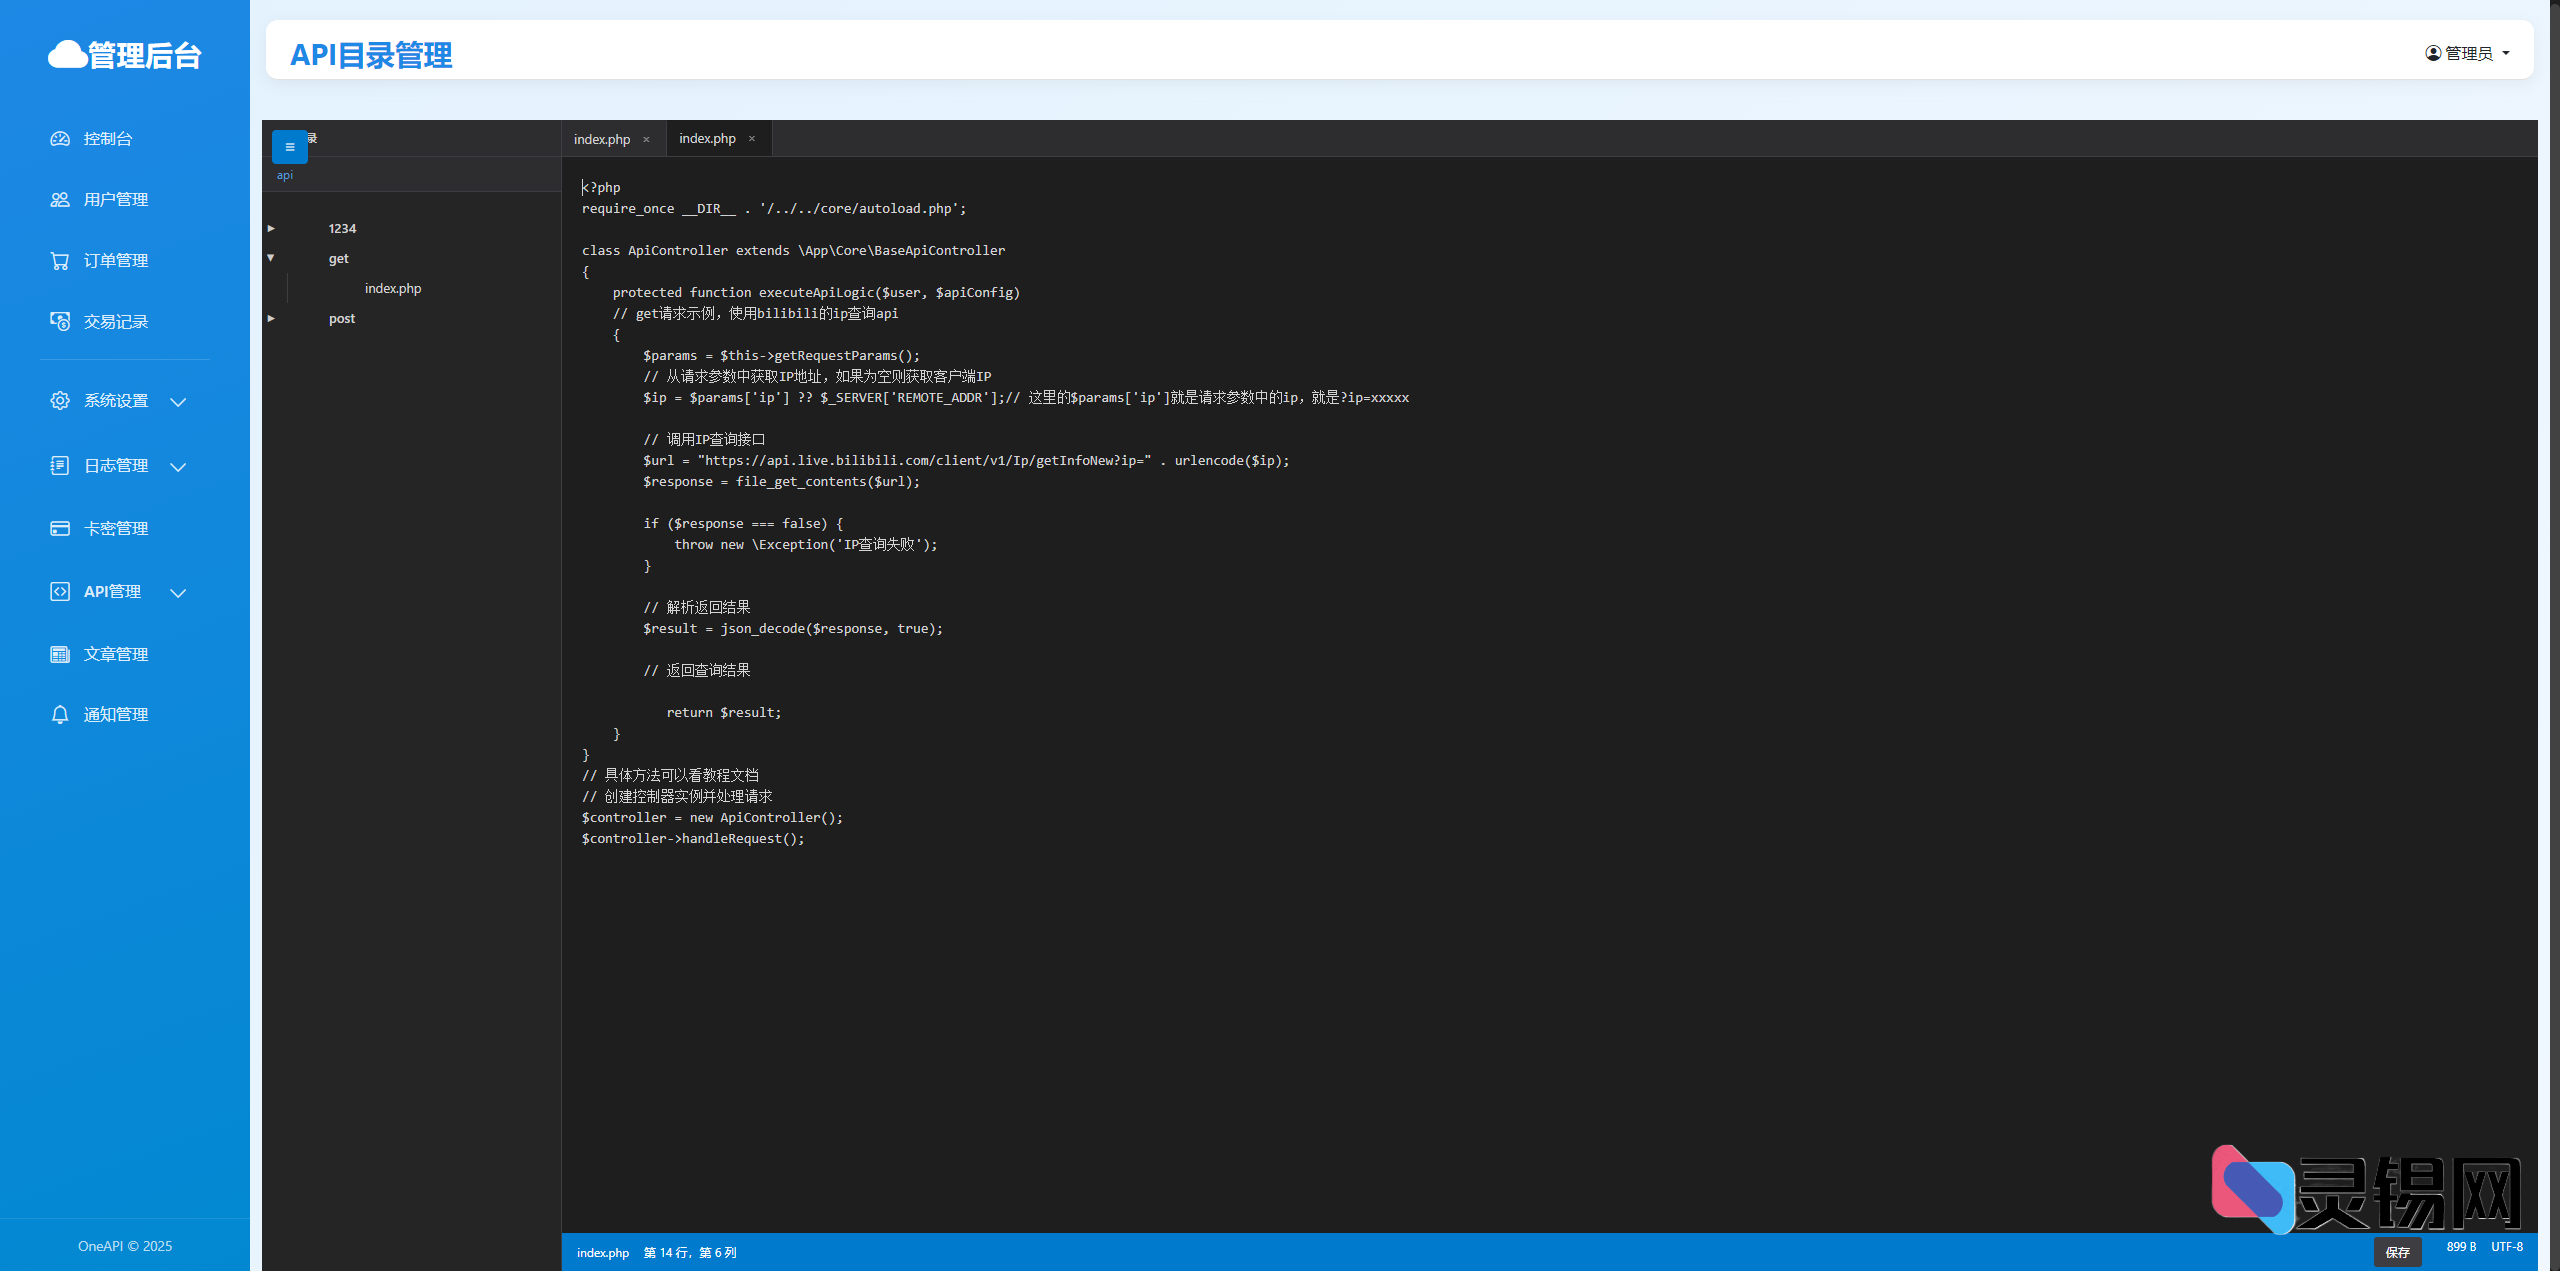Open the 管理员 user dropdown

point(2468,53)
